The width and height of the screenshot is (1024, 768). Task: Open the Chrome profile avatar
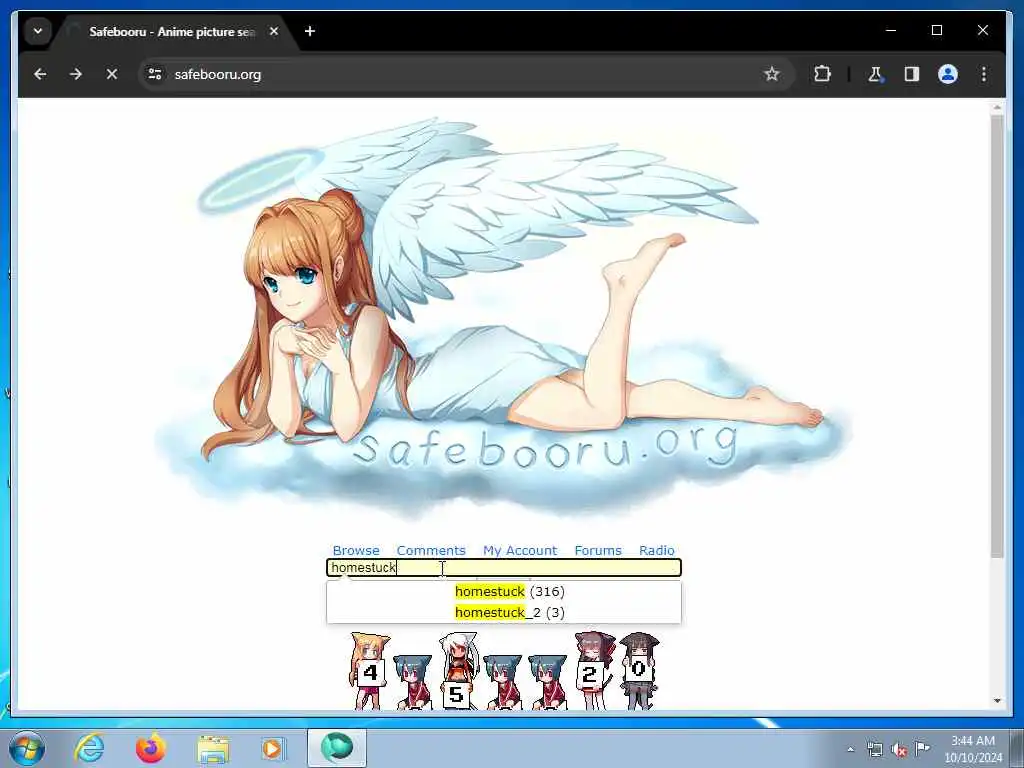[948, 74]
